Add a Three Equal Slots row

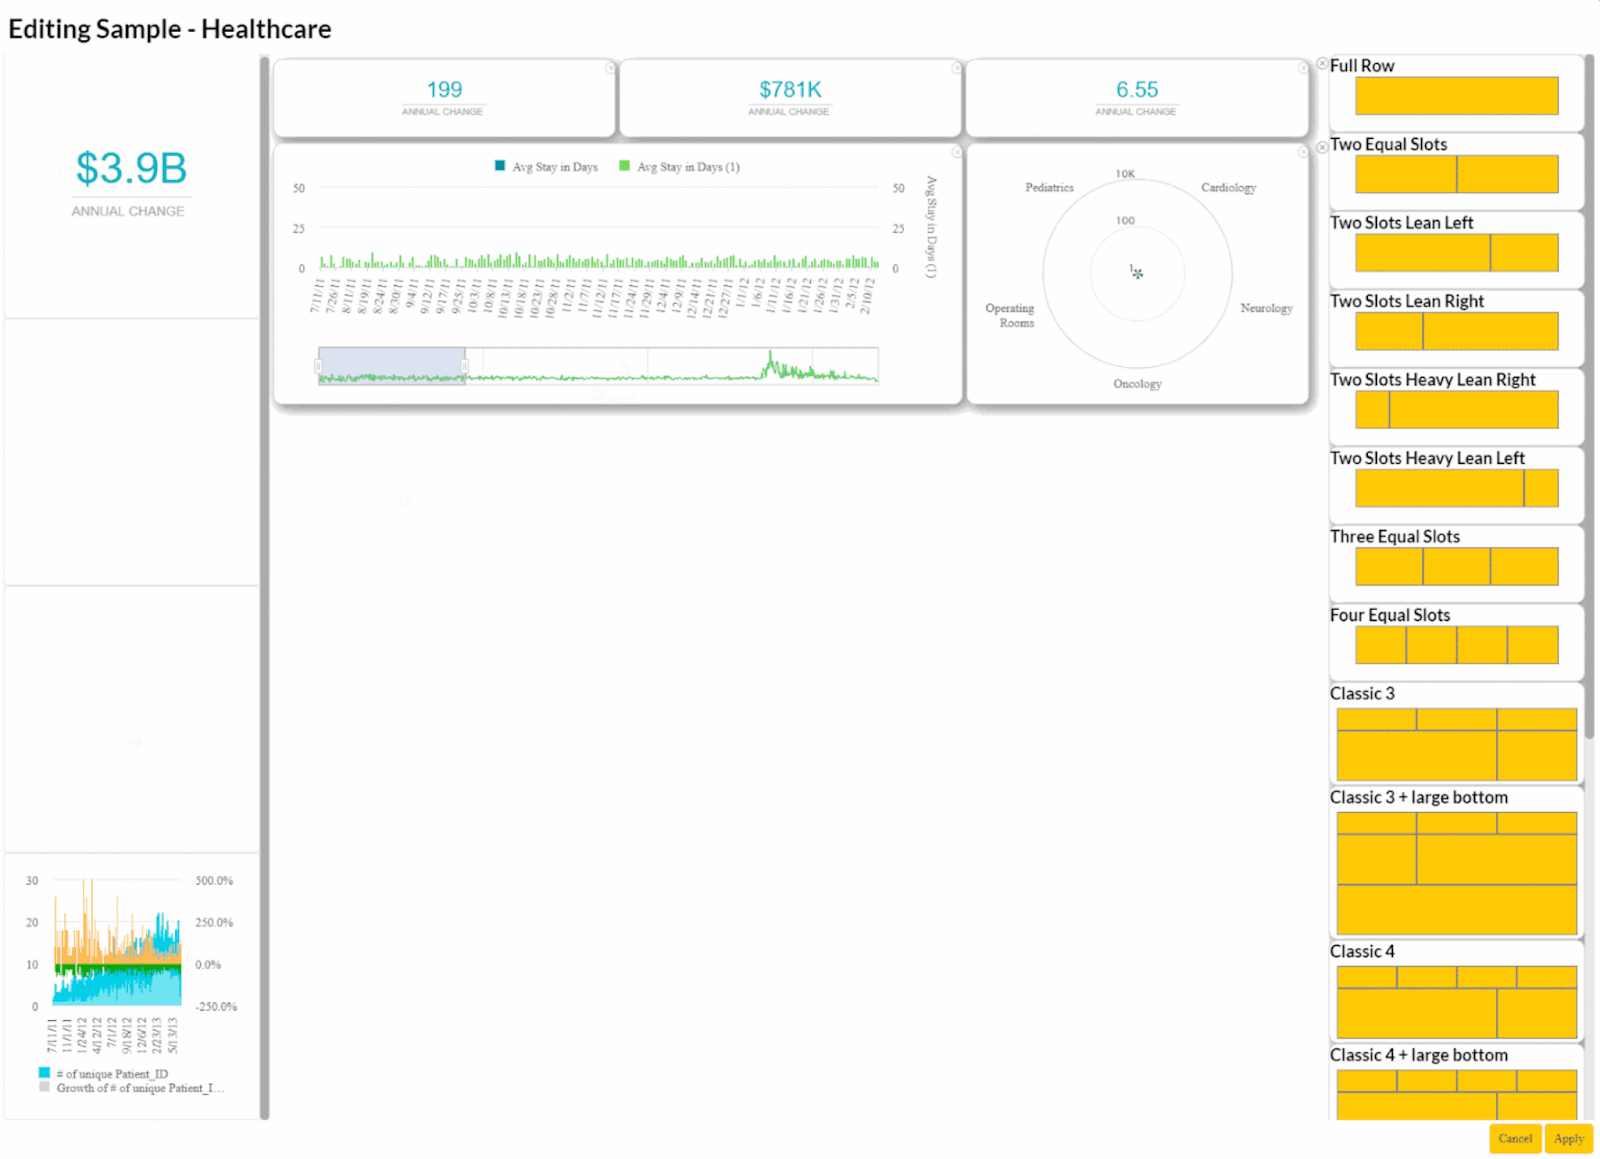tap(1456, 566)
